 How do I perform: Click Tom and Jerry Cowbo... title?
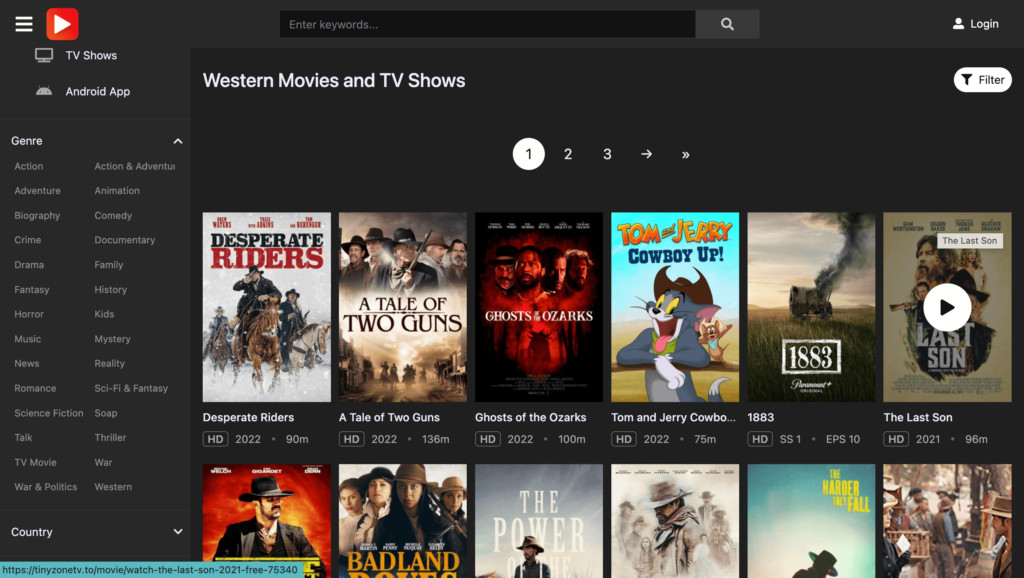pyautogui.click(x=673, y=417)
